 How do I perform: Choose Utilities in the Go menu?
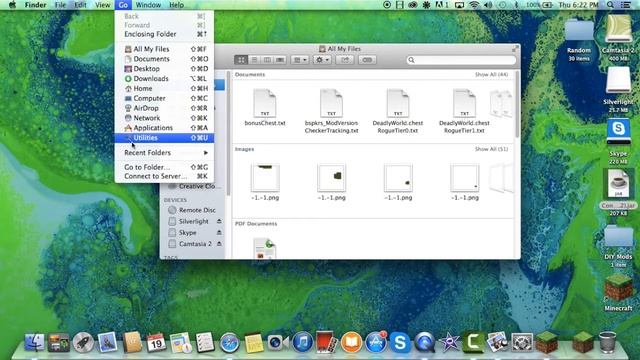164,138
